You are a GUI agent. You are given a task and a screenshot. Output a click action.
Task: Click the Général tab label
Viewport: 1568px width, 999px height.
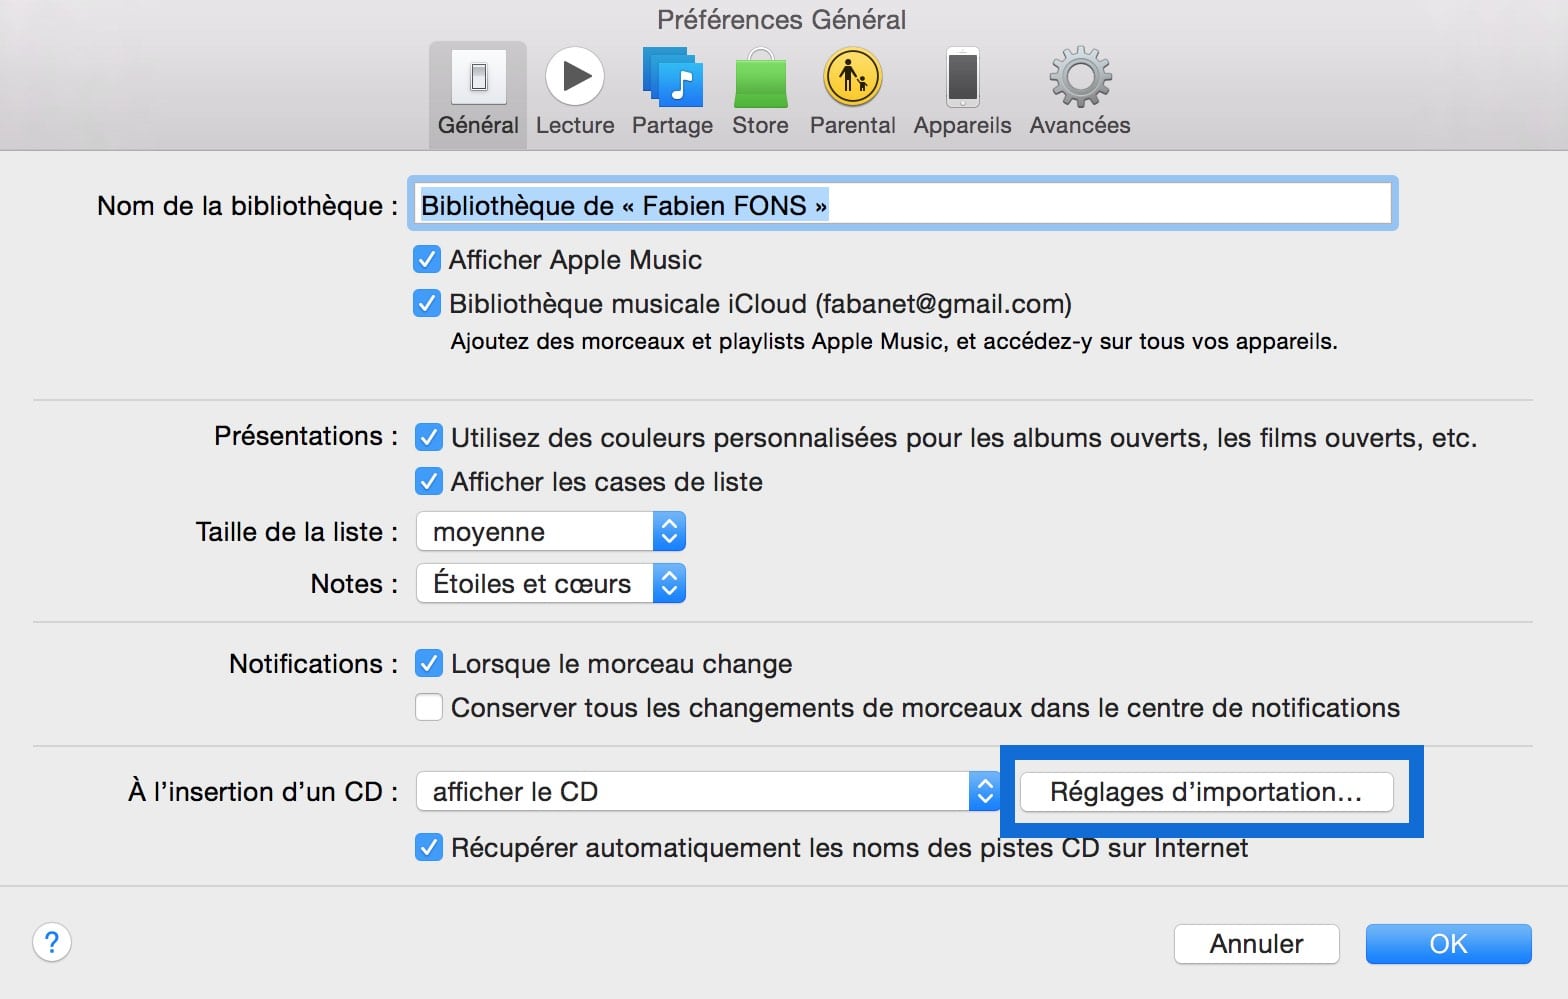478,125
